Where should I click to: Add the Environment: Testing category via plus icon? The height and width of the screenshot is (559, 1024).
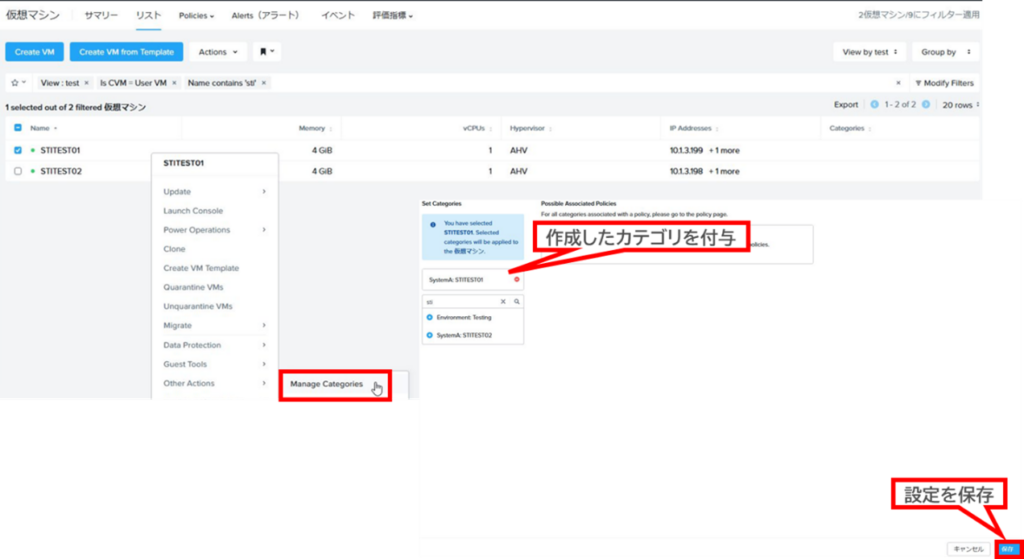click(430, 317)
